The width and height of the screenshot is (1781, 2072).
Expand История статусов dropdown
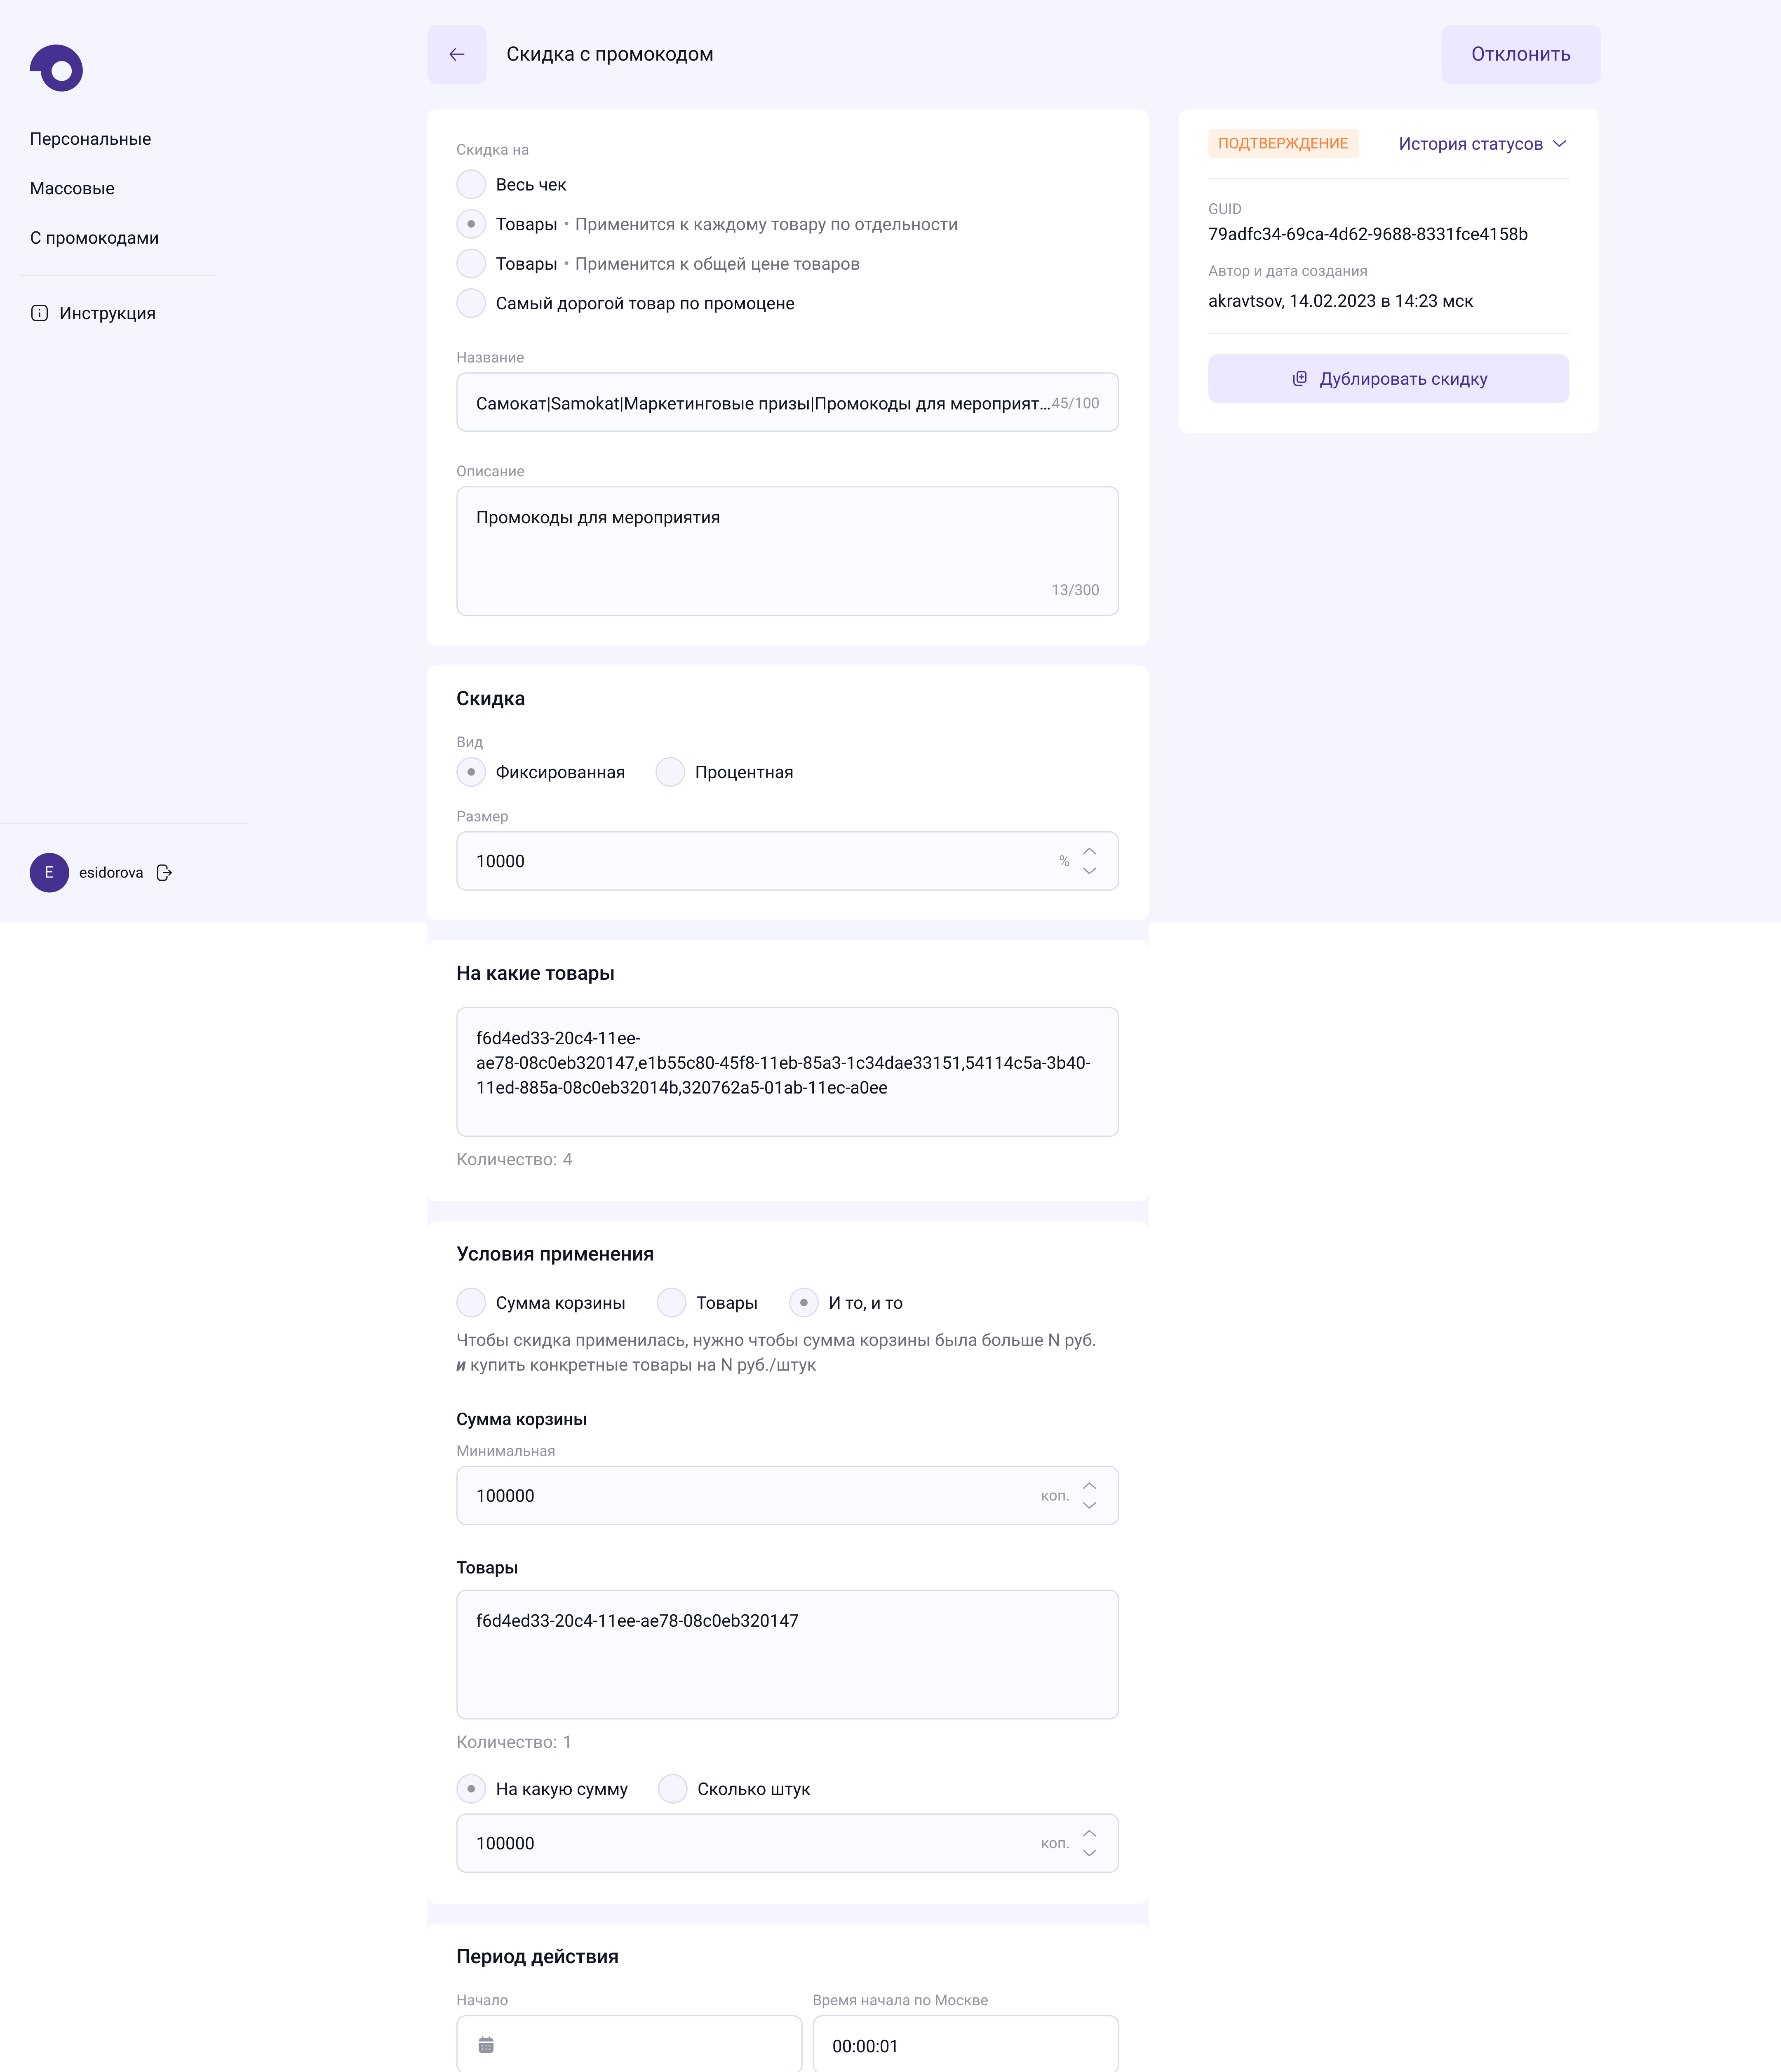click(x=1483, y=144)
